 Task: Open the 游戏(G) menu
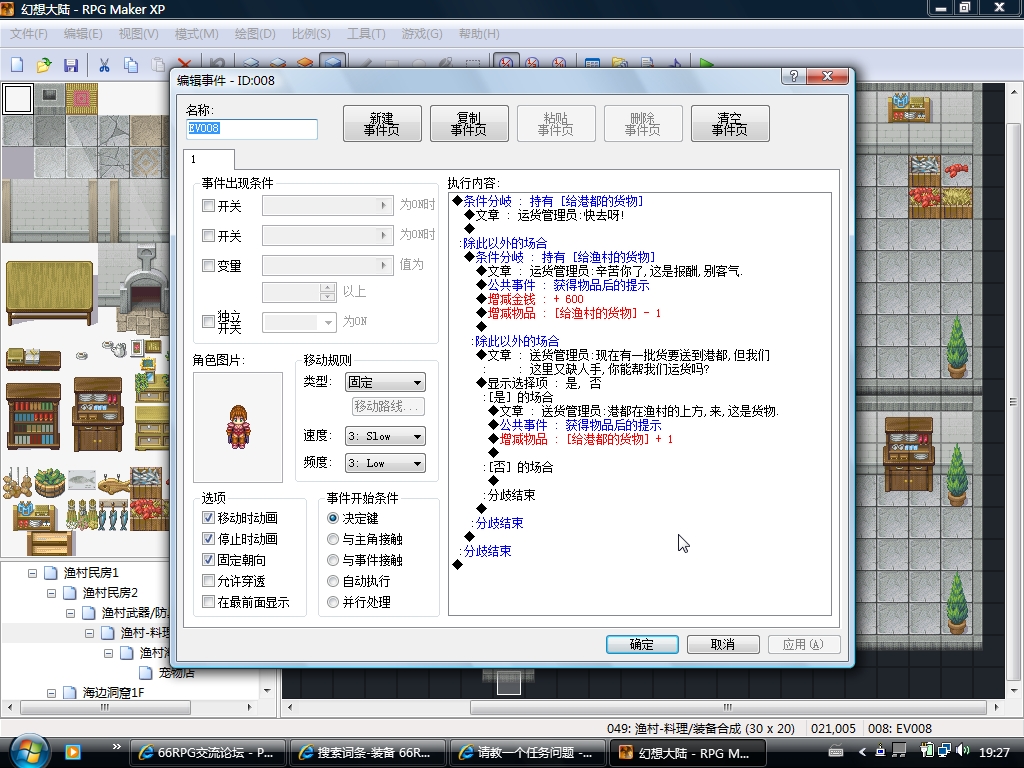click(x=422, y=33)
